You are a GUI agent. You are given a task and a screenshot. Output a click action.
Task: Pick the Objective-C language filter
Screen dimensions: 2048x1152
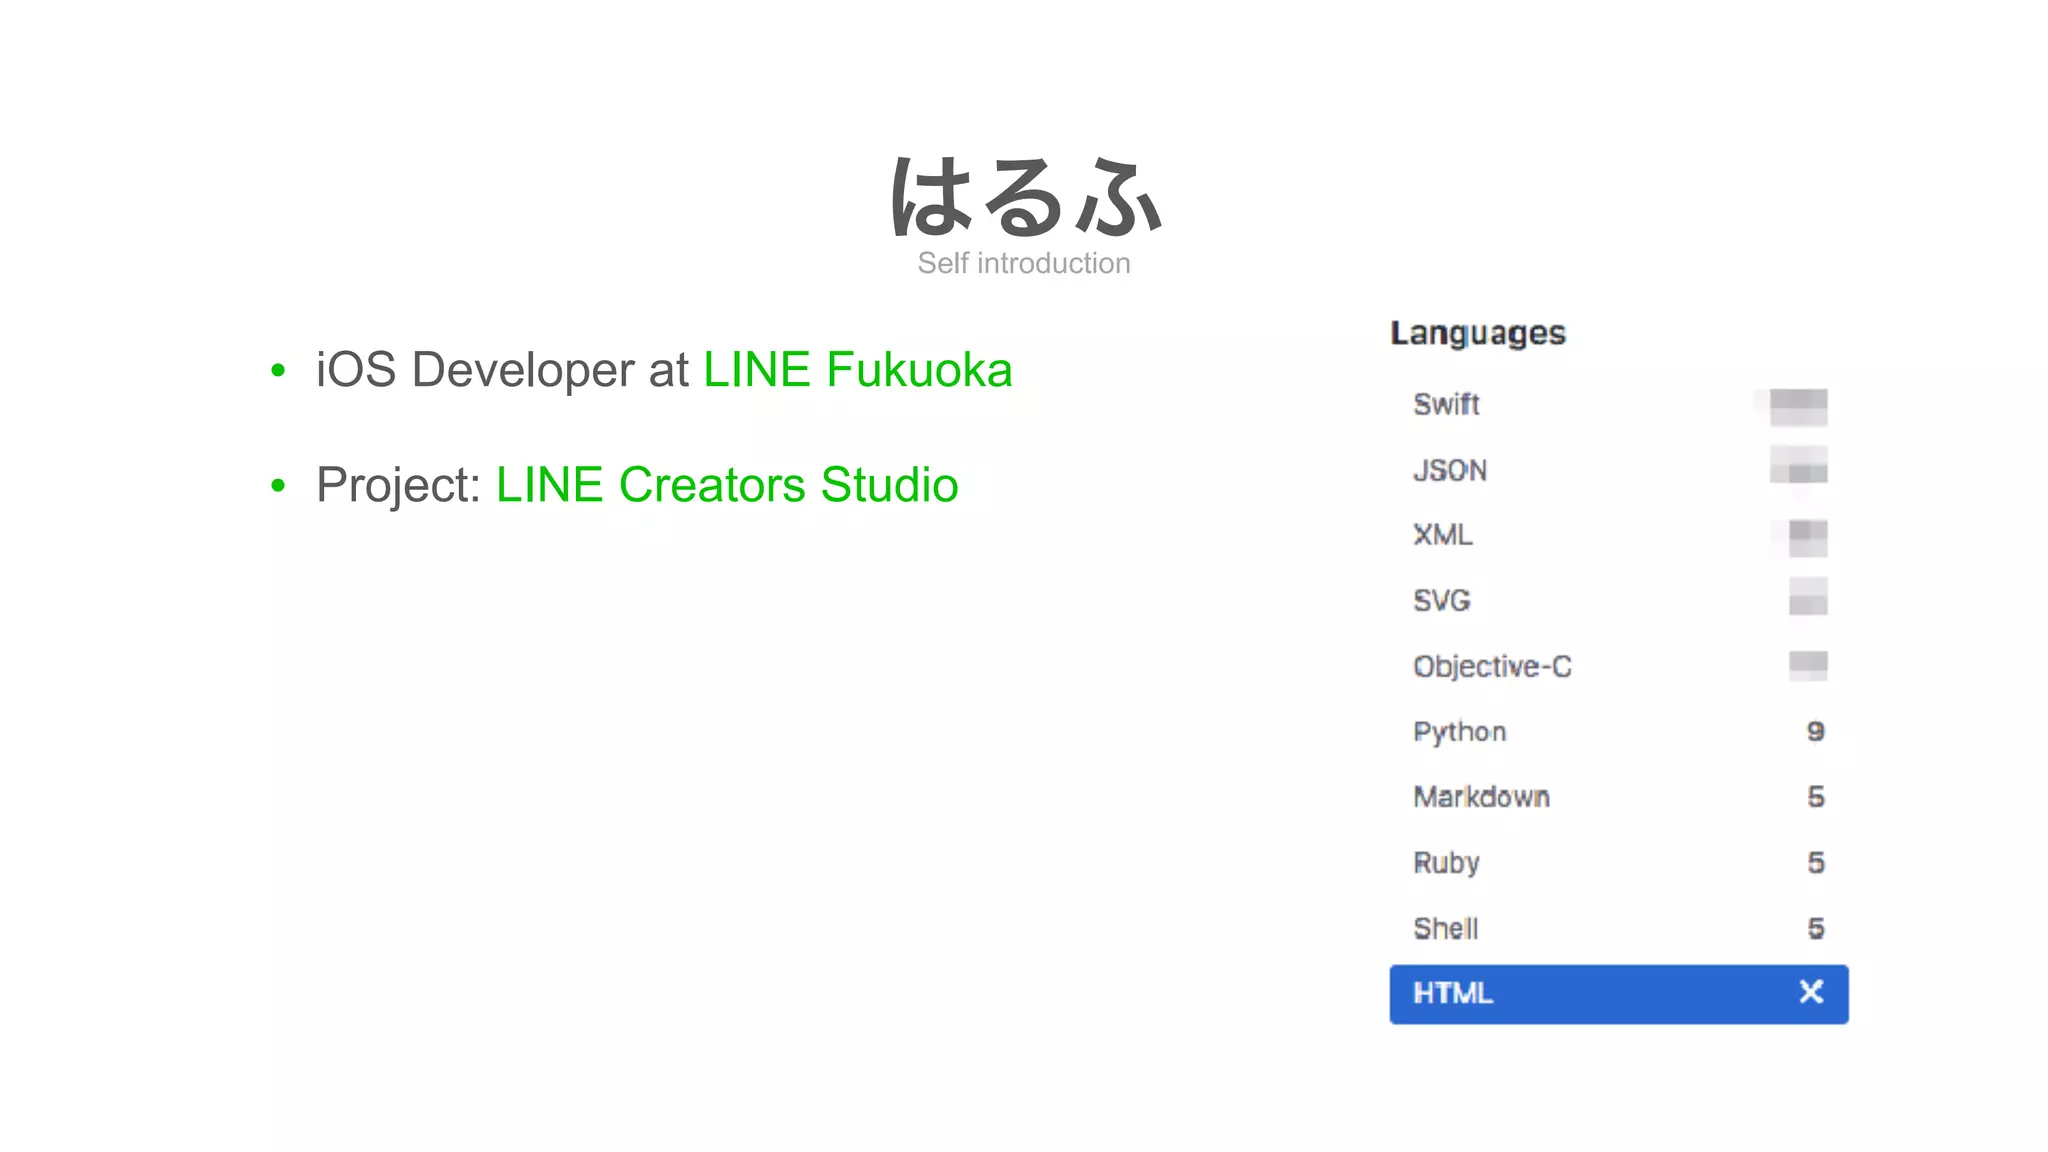[1618, 666]
